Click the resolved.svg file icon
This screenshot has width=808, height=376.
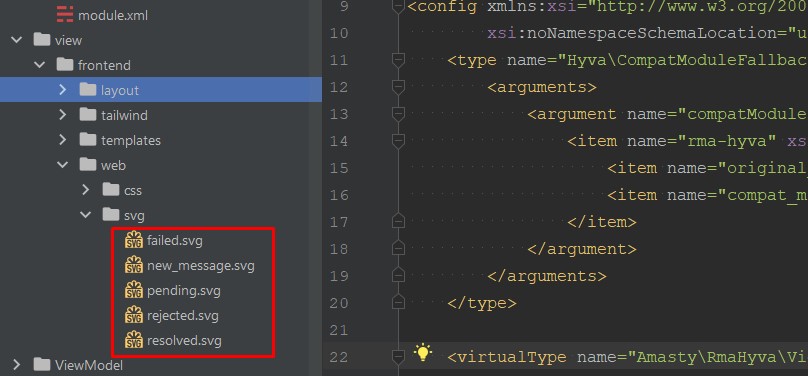[134, 340]
